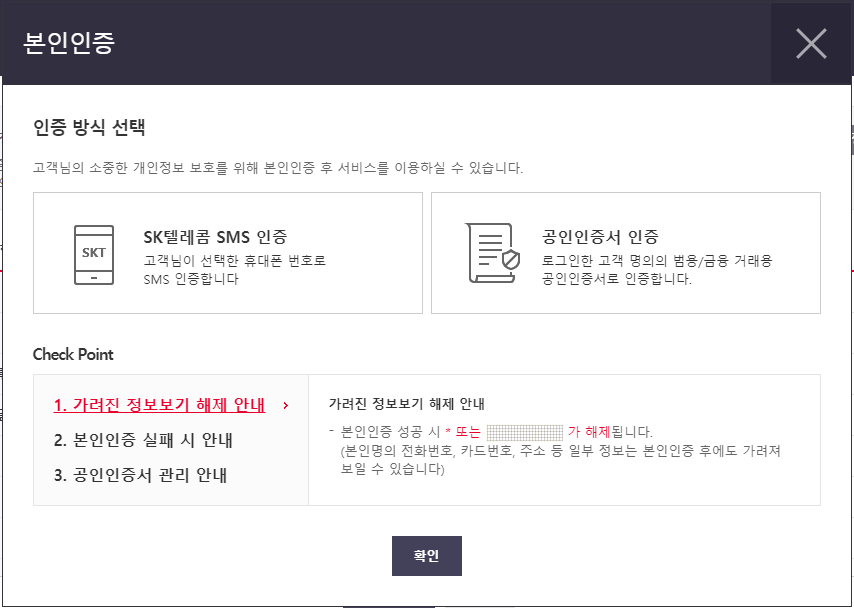Click the 확인 button
854x608 pixels.
(x=426, y=556)
